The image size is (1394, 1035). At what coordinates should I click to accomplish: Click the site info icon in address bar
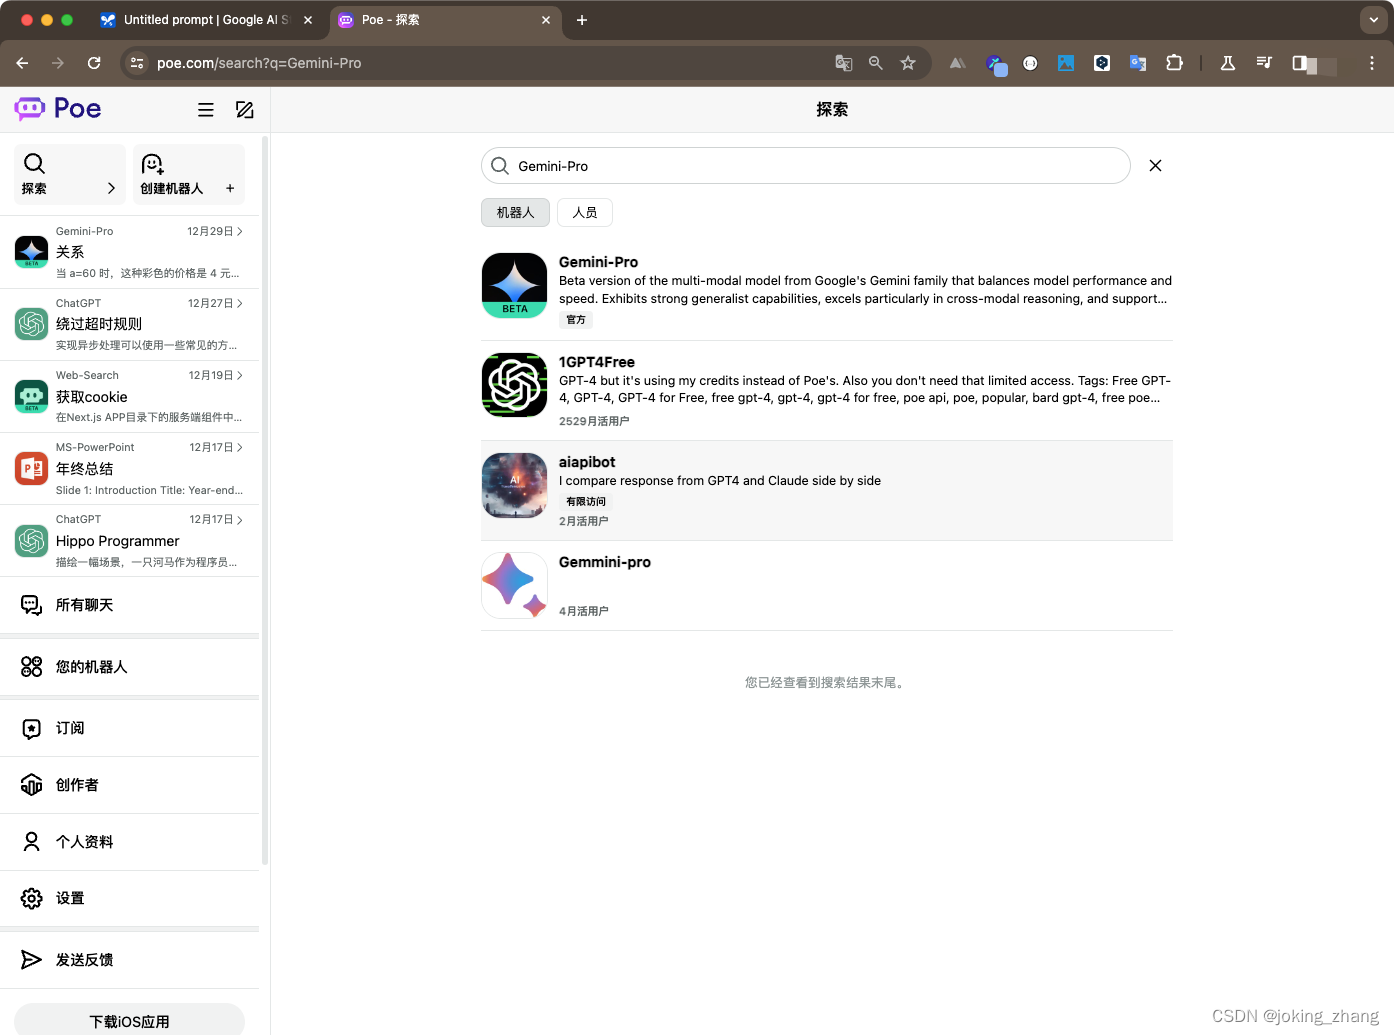point(137,63)
